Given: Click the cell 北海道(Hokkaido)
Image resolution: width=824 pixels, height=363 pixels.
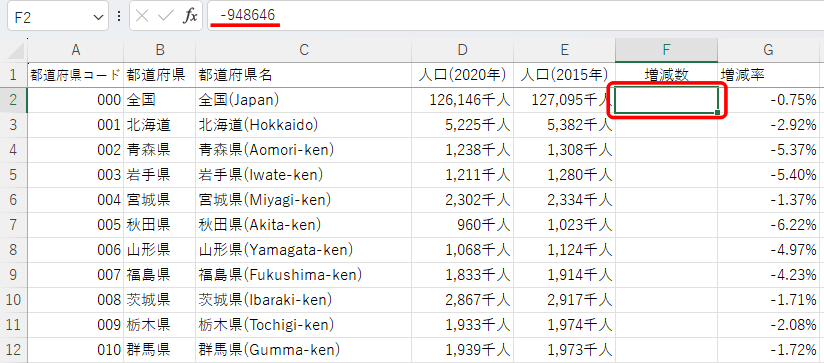Looking at the screenshot, I should (304, 125).
